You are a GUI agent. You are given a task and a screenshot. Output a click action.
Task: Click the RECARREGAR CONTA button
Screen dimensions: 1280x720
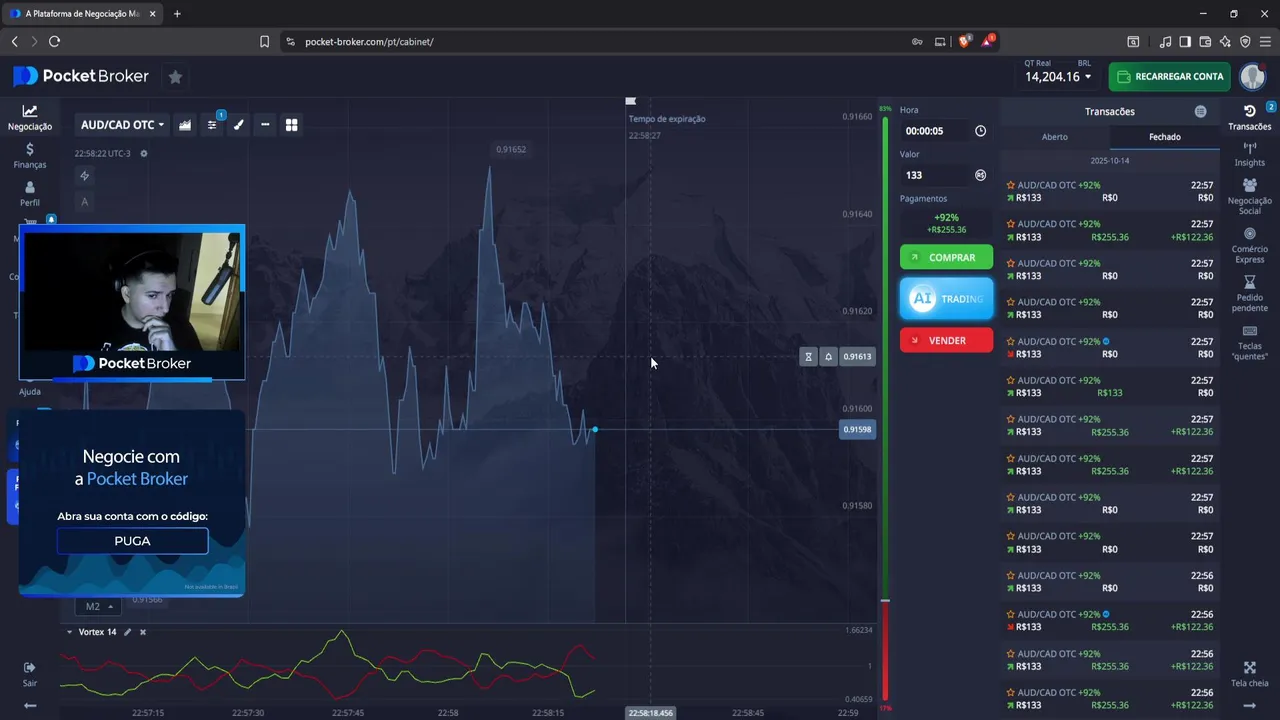pyautogui.click(x=1169, y=76)
